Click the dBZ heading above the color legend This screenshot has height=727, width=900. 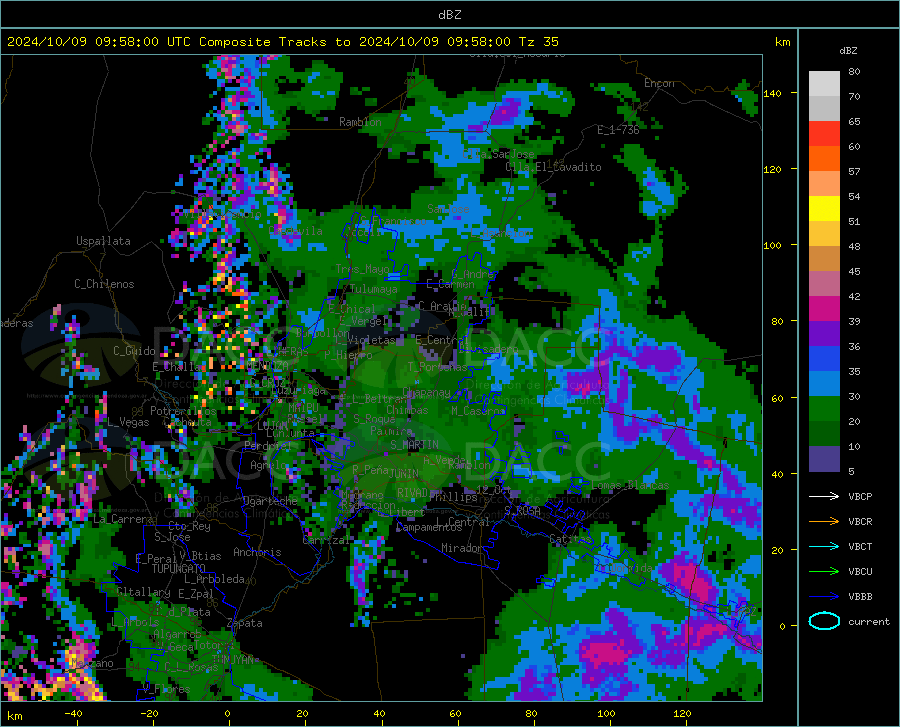848,50
